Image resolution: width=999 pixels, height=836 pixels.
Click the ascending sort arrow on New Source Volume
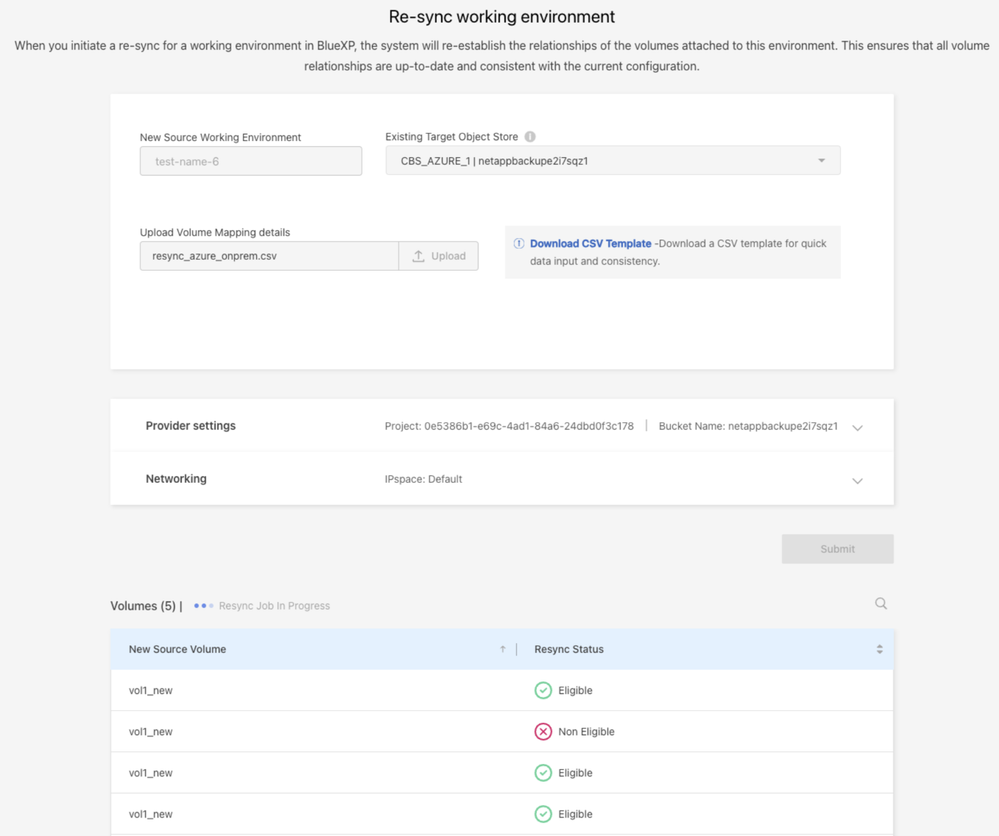(x=503, y=650)
